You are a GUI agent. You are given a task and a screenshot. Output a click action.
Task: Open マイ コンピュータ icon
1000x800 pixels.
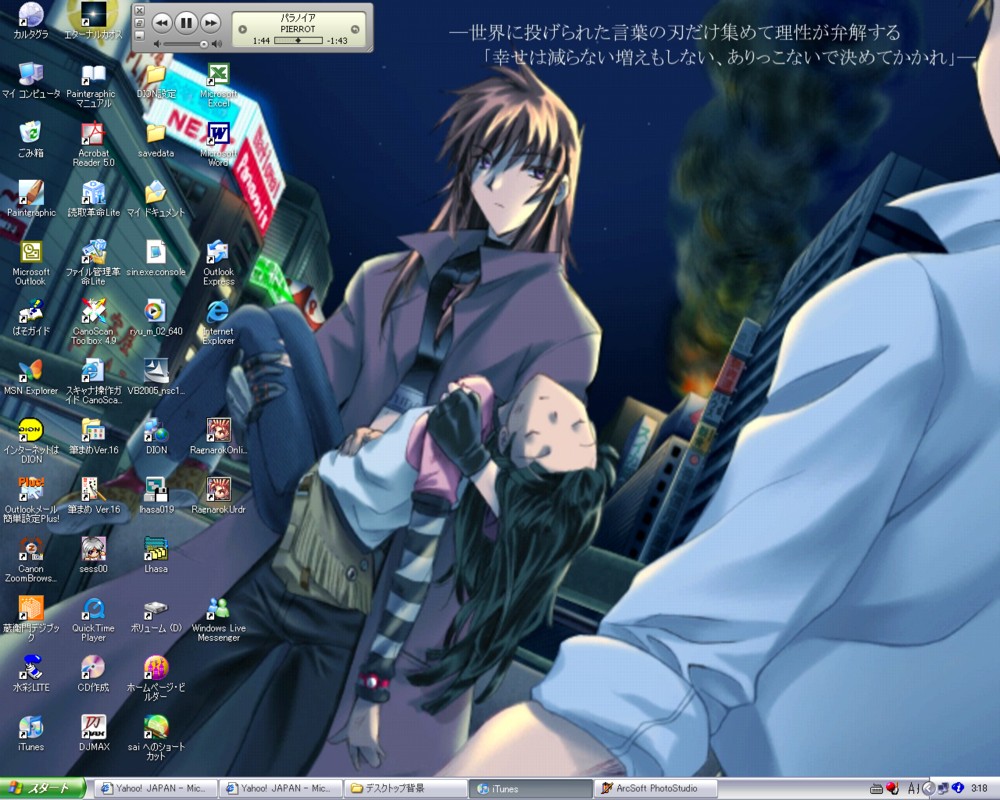(31, 80)
